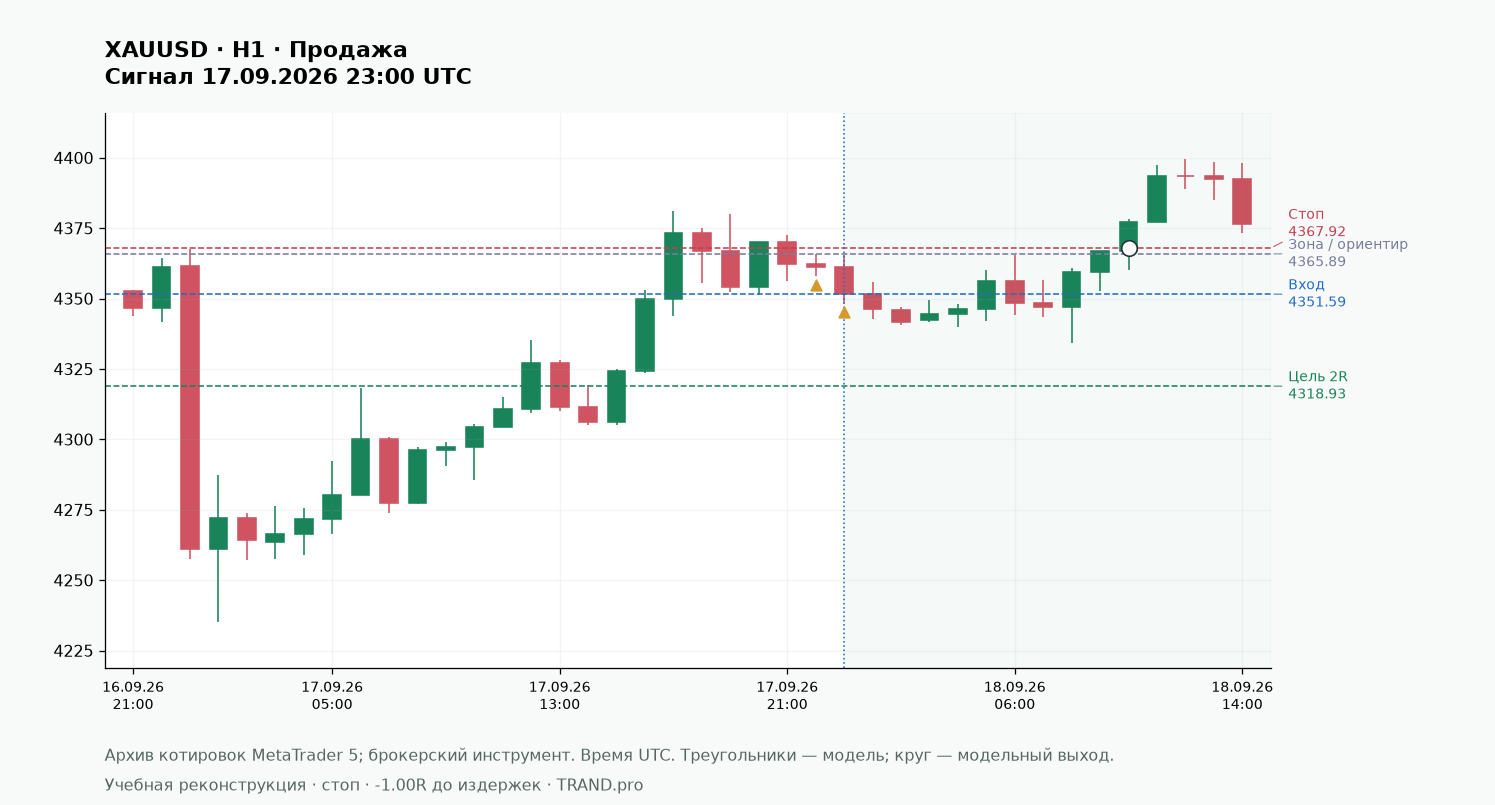The image size is (1495, 805).
Task: Click the target value '4318.93'
Action: [1317, 394]
